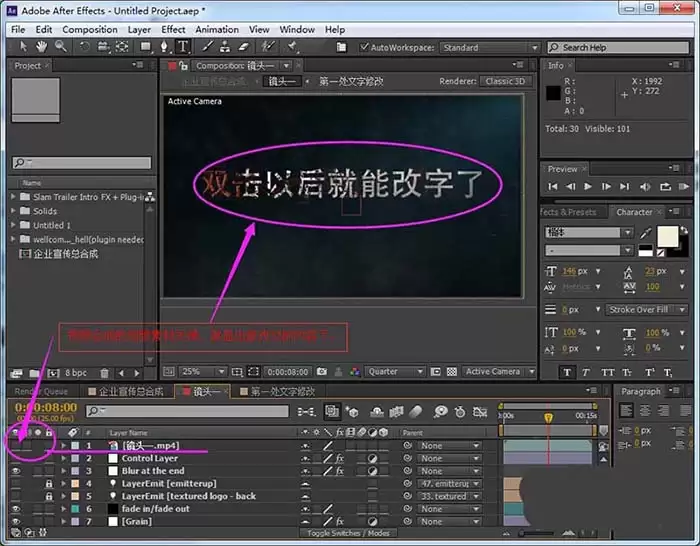Select the Hand tool in toolbar
This screenshot has height=546, width=700.
click(x=42, y=46)
